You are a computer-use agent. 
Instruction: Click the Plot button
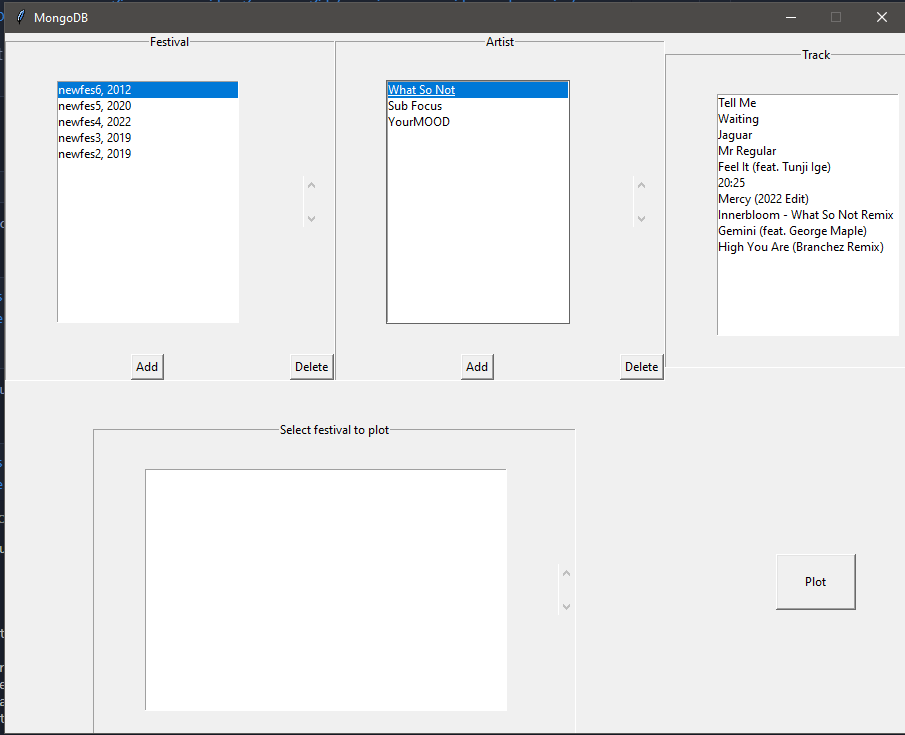pyautogui.click(x=816, y=581)
